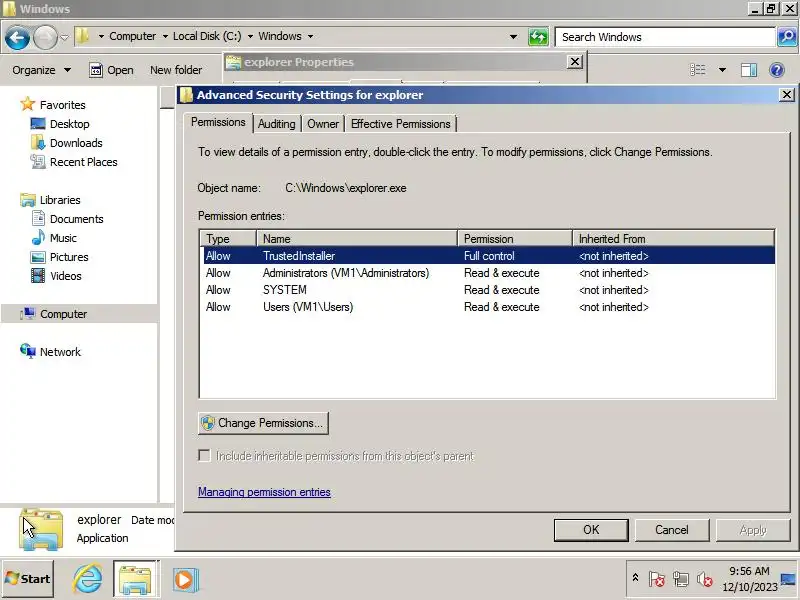Image resolution: width=800 pixels, height=600 pixels.
Task: Open Videos library
Action: 66,276
